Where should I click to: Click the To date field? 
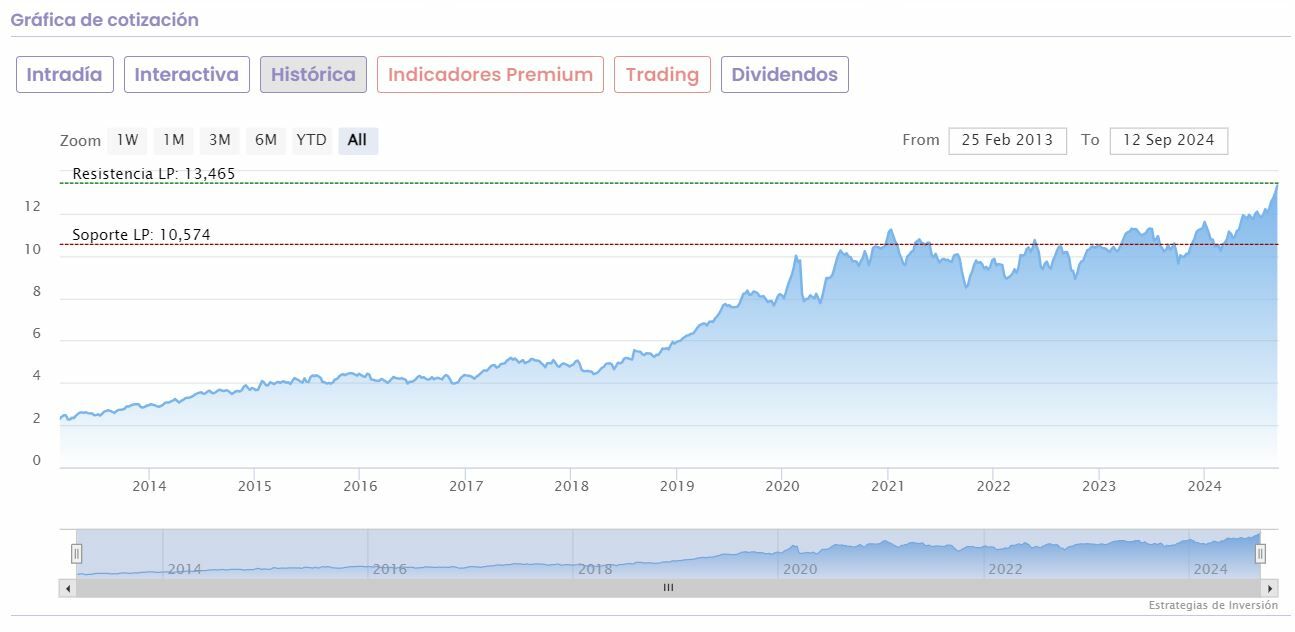[1168, 140]
